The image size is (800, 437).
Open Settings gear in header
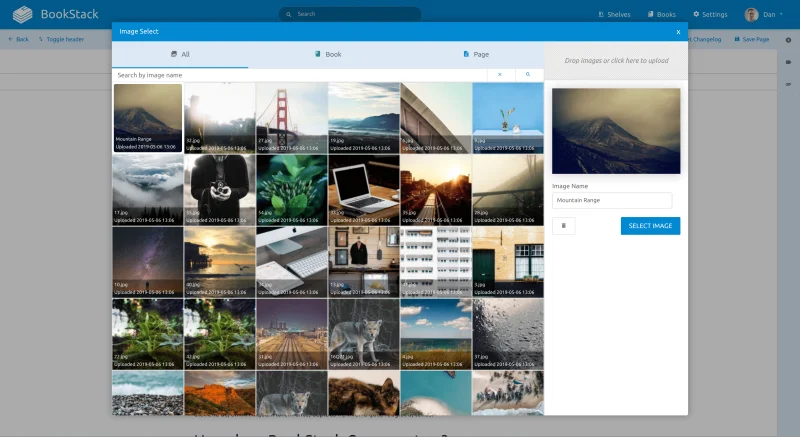pos(710,15)
